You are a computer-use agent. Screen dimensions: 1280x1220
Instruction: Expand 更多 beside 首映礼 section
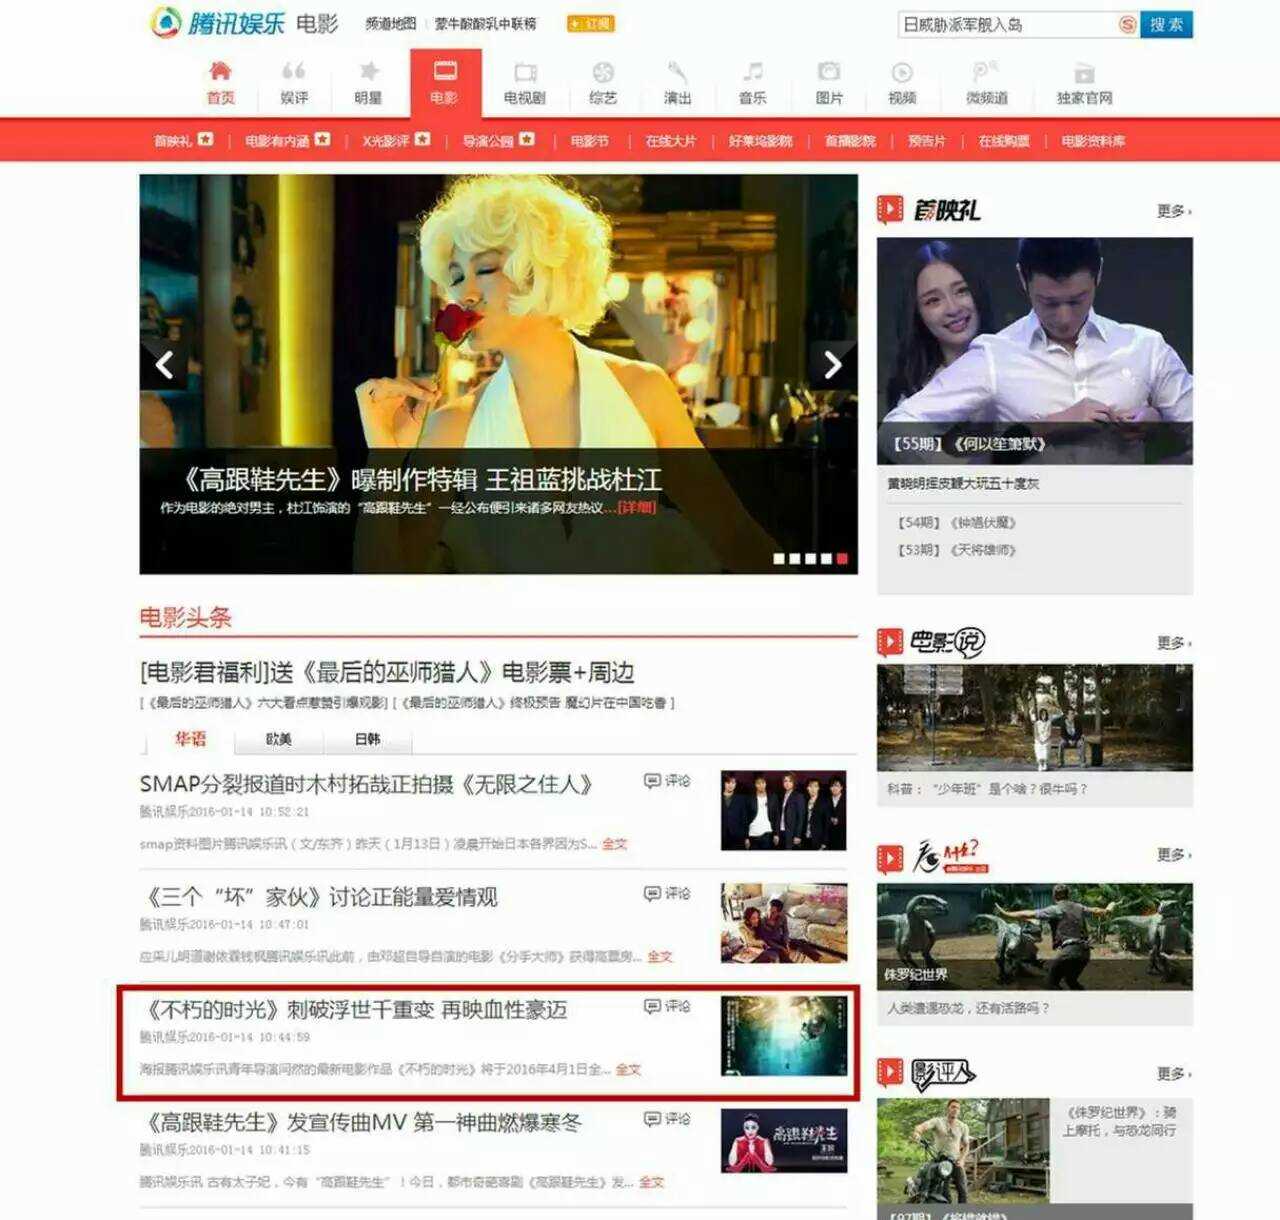1174,211
